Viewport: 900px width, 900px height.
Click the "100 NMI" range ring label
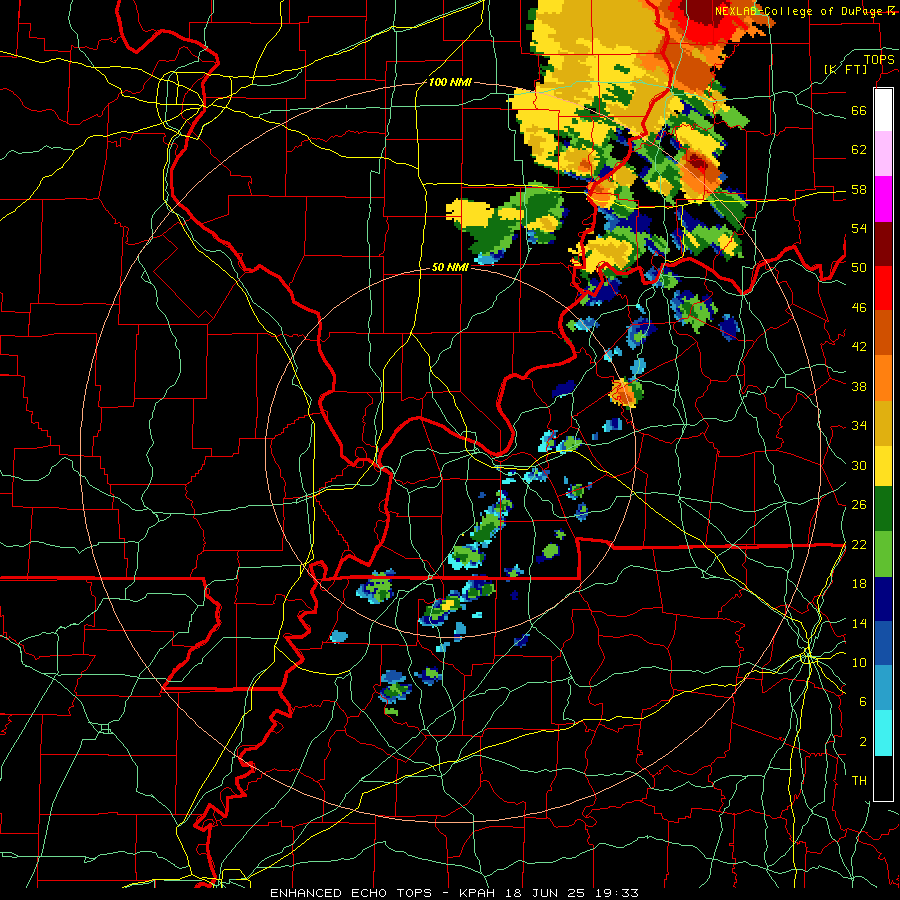click(x=449, y=83)
